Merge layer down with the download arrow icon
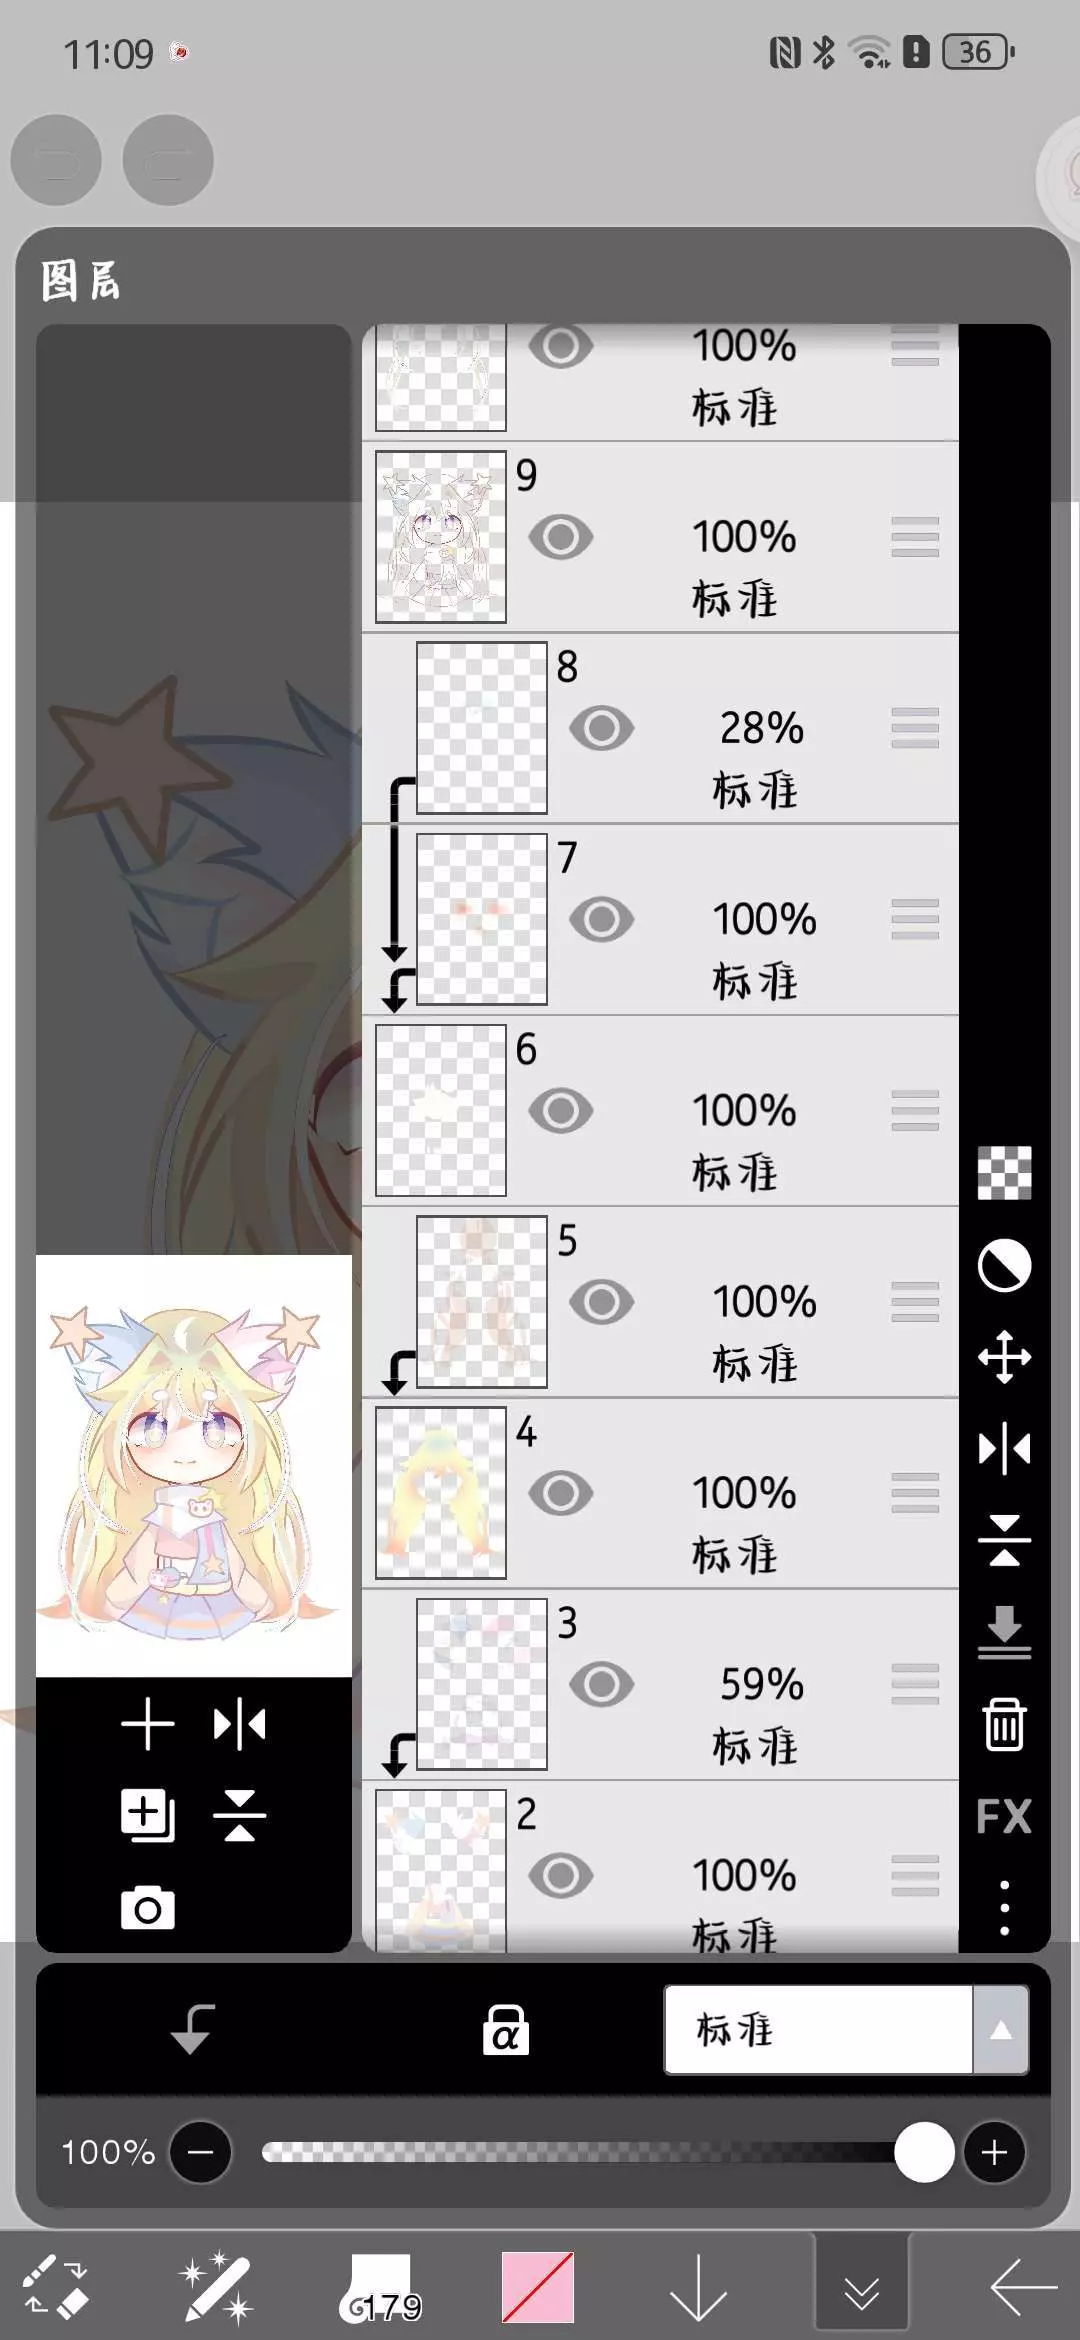Viewport: 1080px width, 2340px height. [x=1004, y=1632]
